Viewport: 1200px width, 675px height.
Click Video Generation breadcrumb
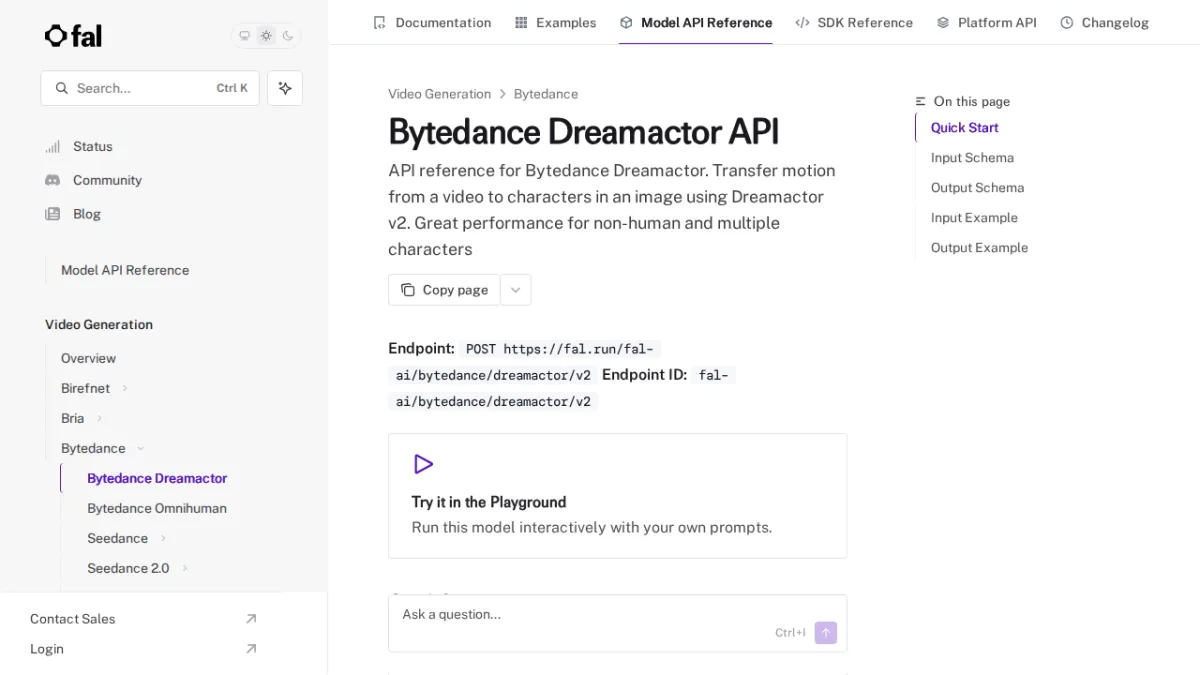[x=439, y=94]
